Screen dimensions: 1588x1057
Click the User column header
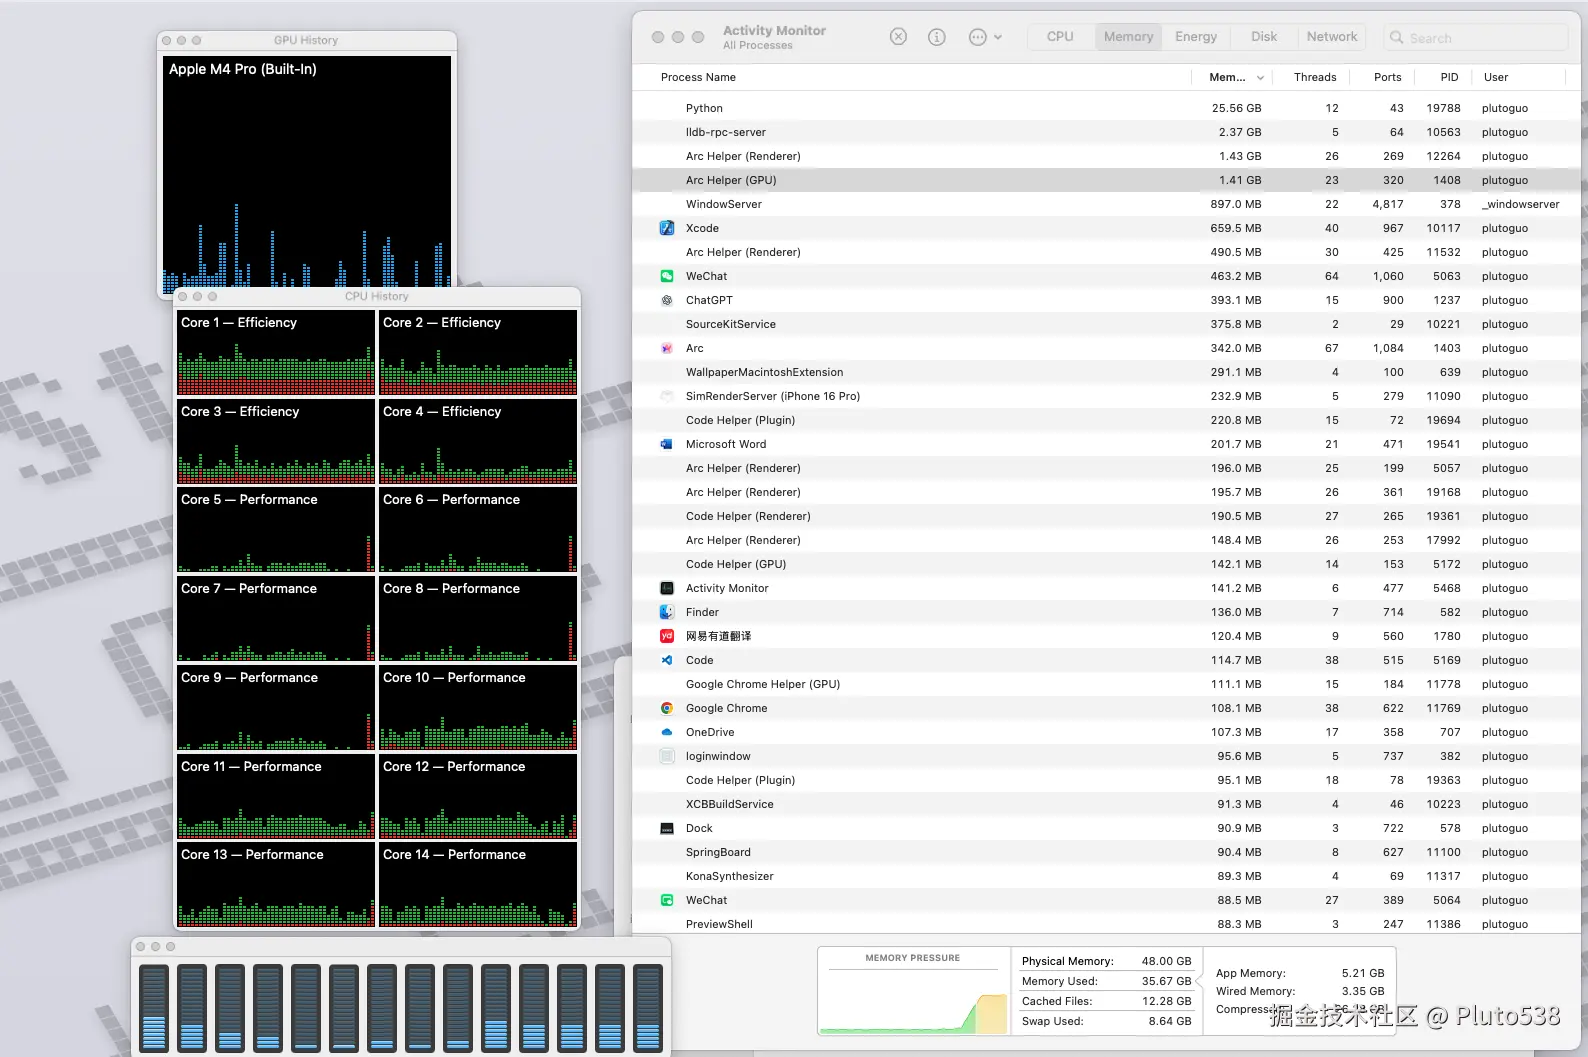click(x=1495, y=77)
